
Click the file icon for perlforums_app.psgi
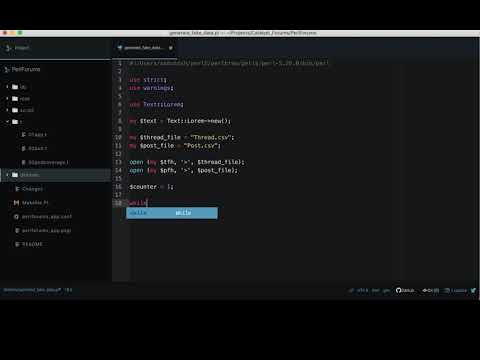(x=17, y=230)
